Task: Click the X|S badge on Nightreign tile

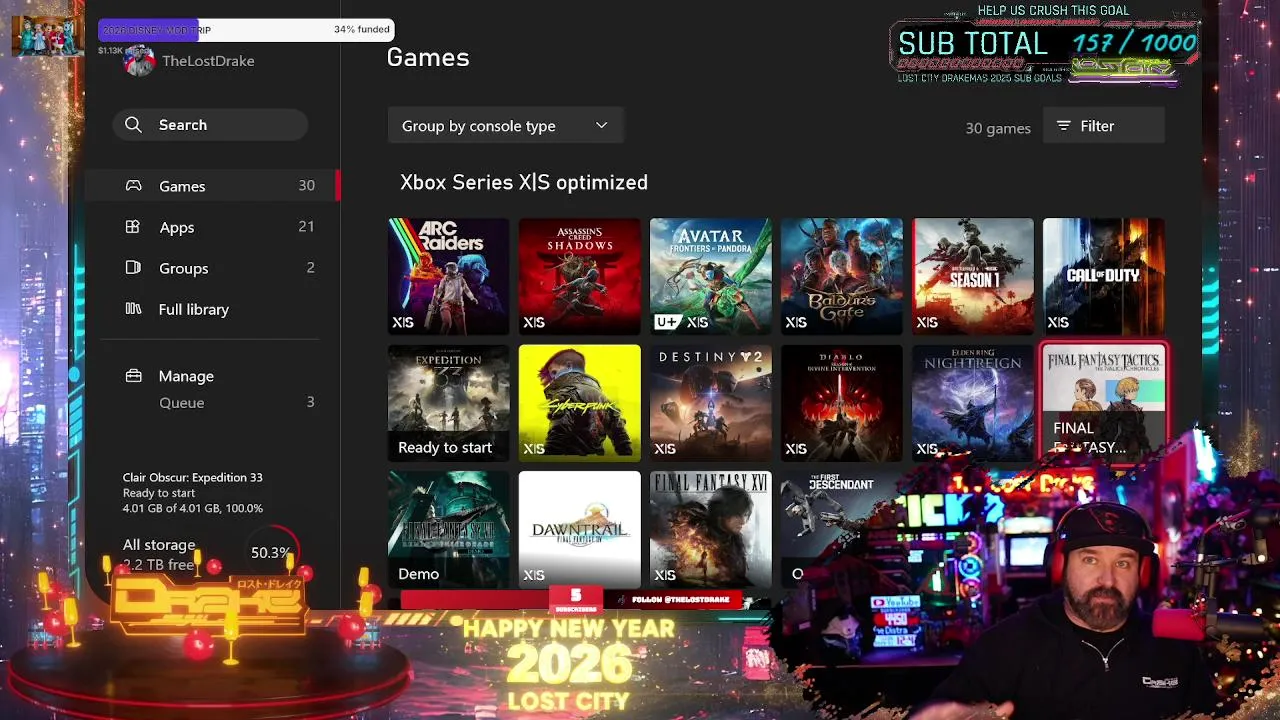Action: 927,449
